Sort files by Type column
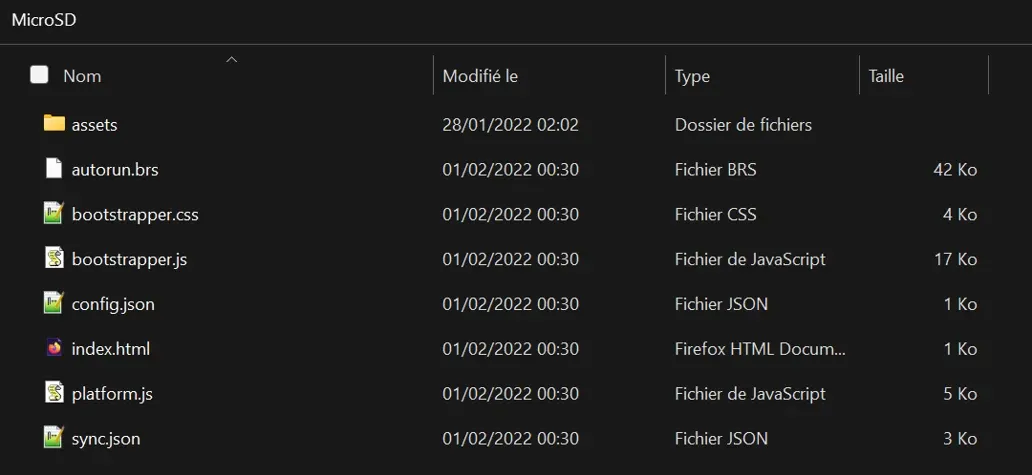Viewport: 1032px width, 475px height. coord(692,76)
